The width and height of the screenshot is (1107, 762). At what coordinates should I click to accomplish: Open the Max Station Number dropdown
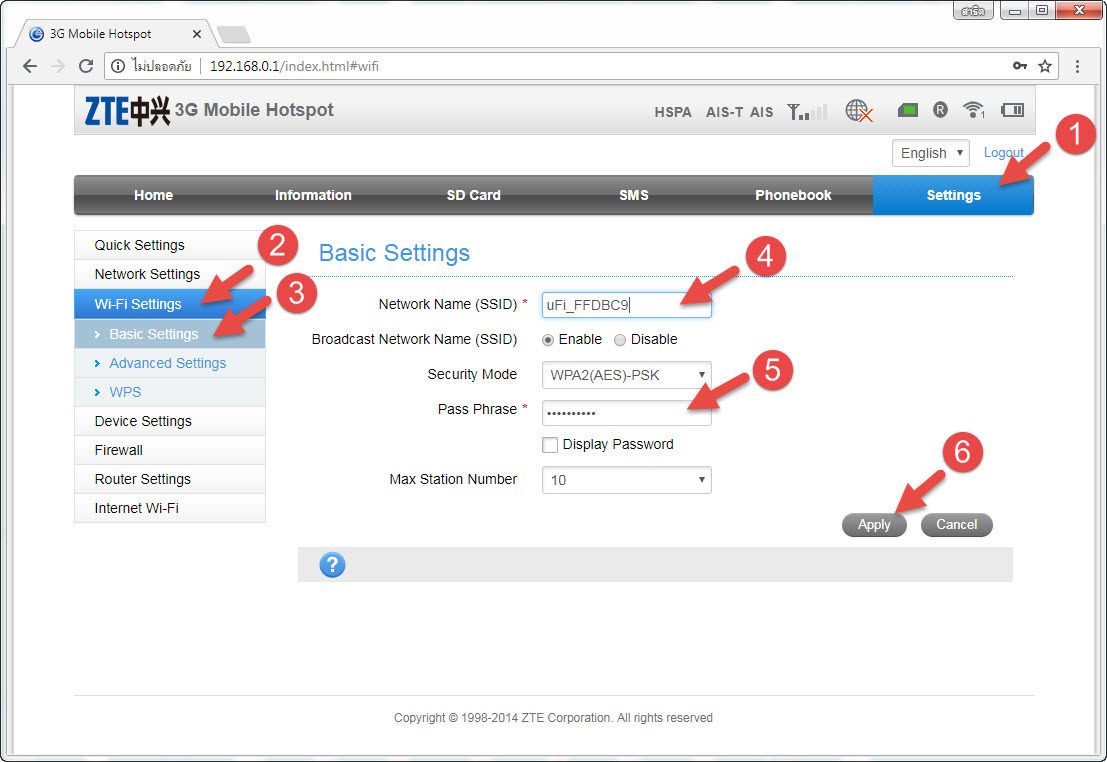point(626,480)
